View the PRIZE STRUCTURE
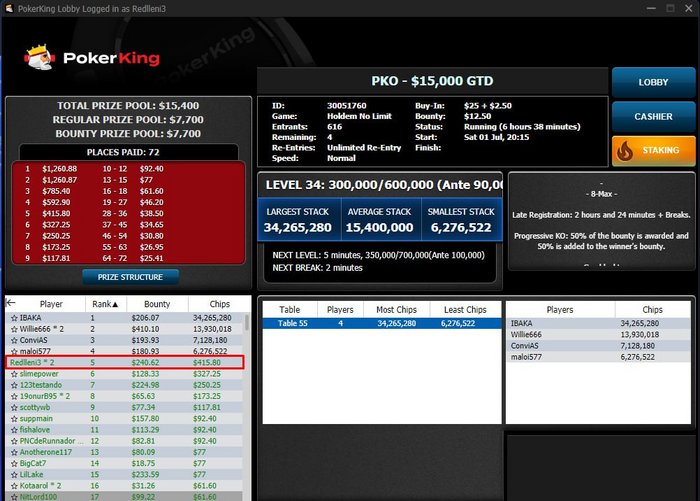700x501 pixels. pos(130,277)
